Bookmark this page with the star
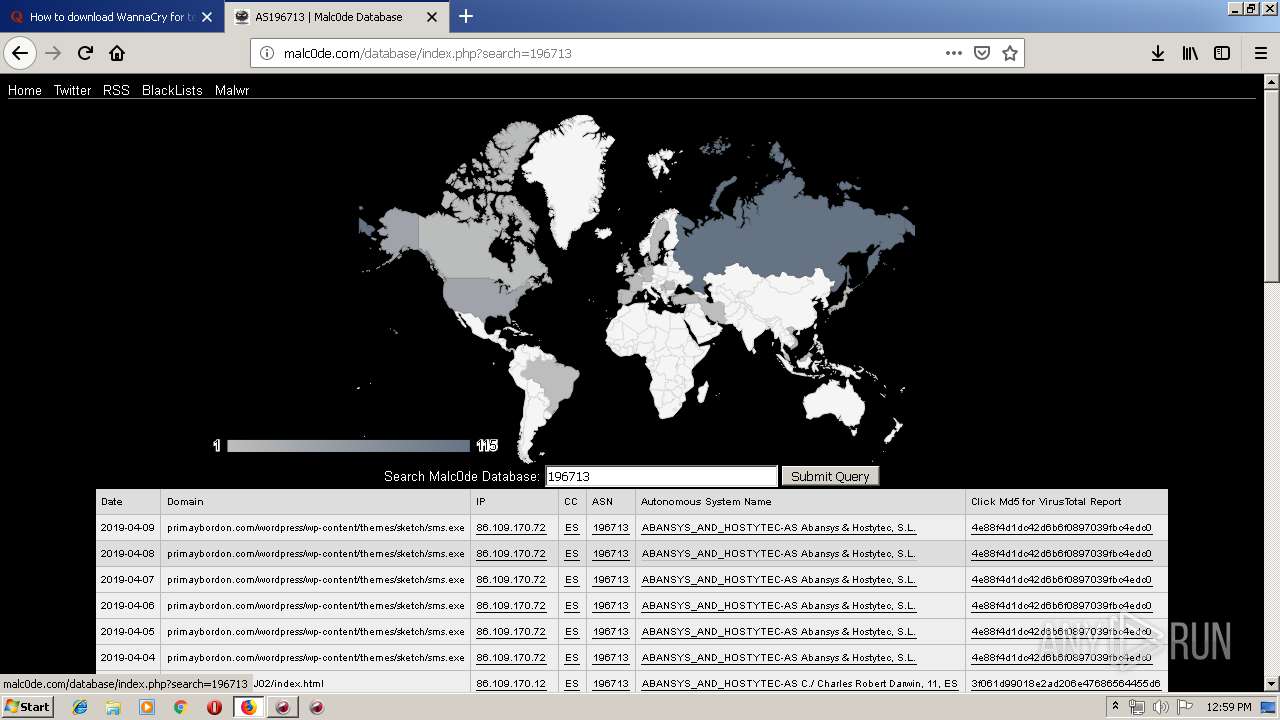Screen dimensions: 1280x720 coord(1010,53)
